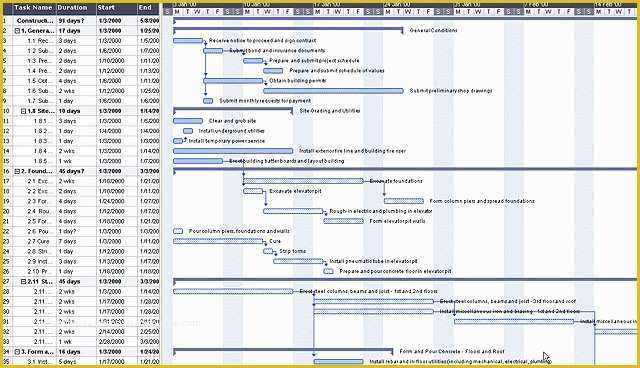Select the '1.5 Obt...' task name cell
This screenshot has width=640, height=368.
(x=35, y=81)
